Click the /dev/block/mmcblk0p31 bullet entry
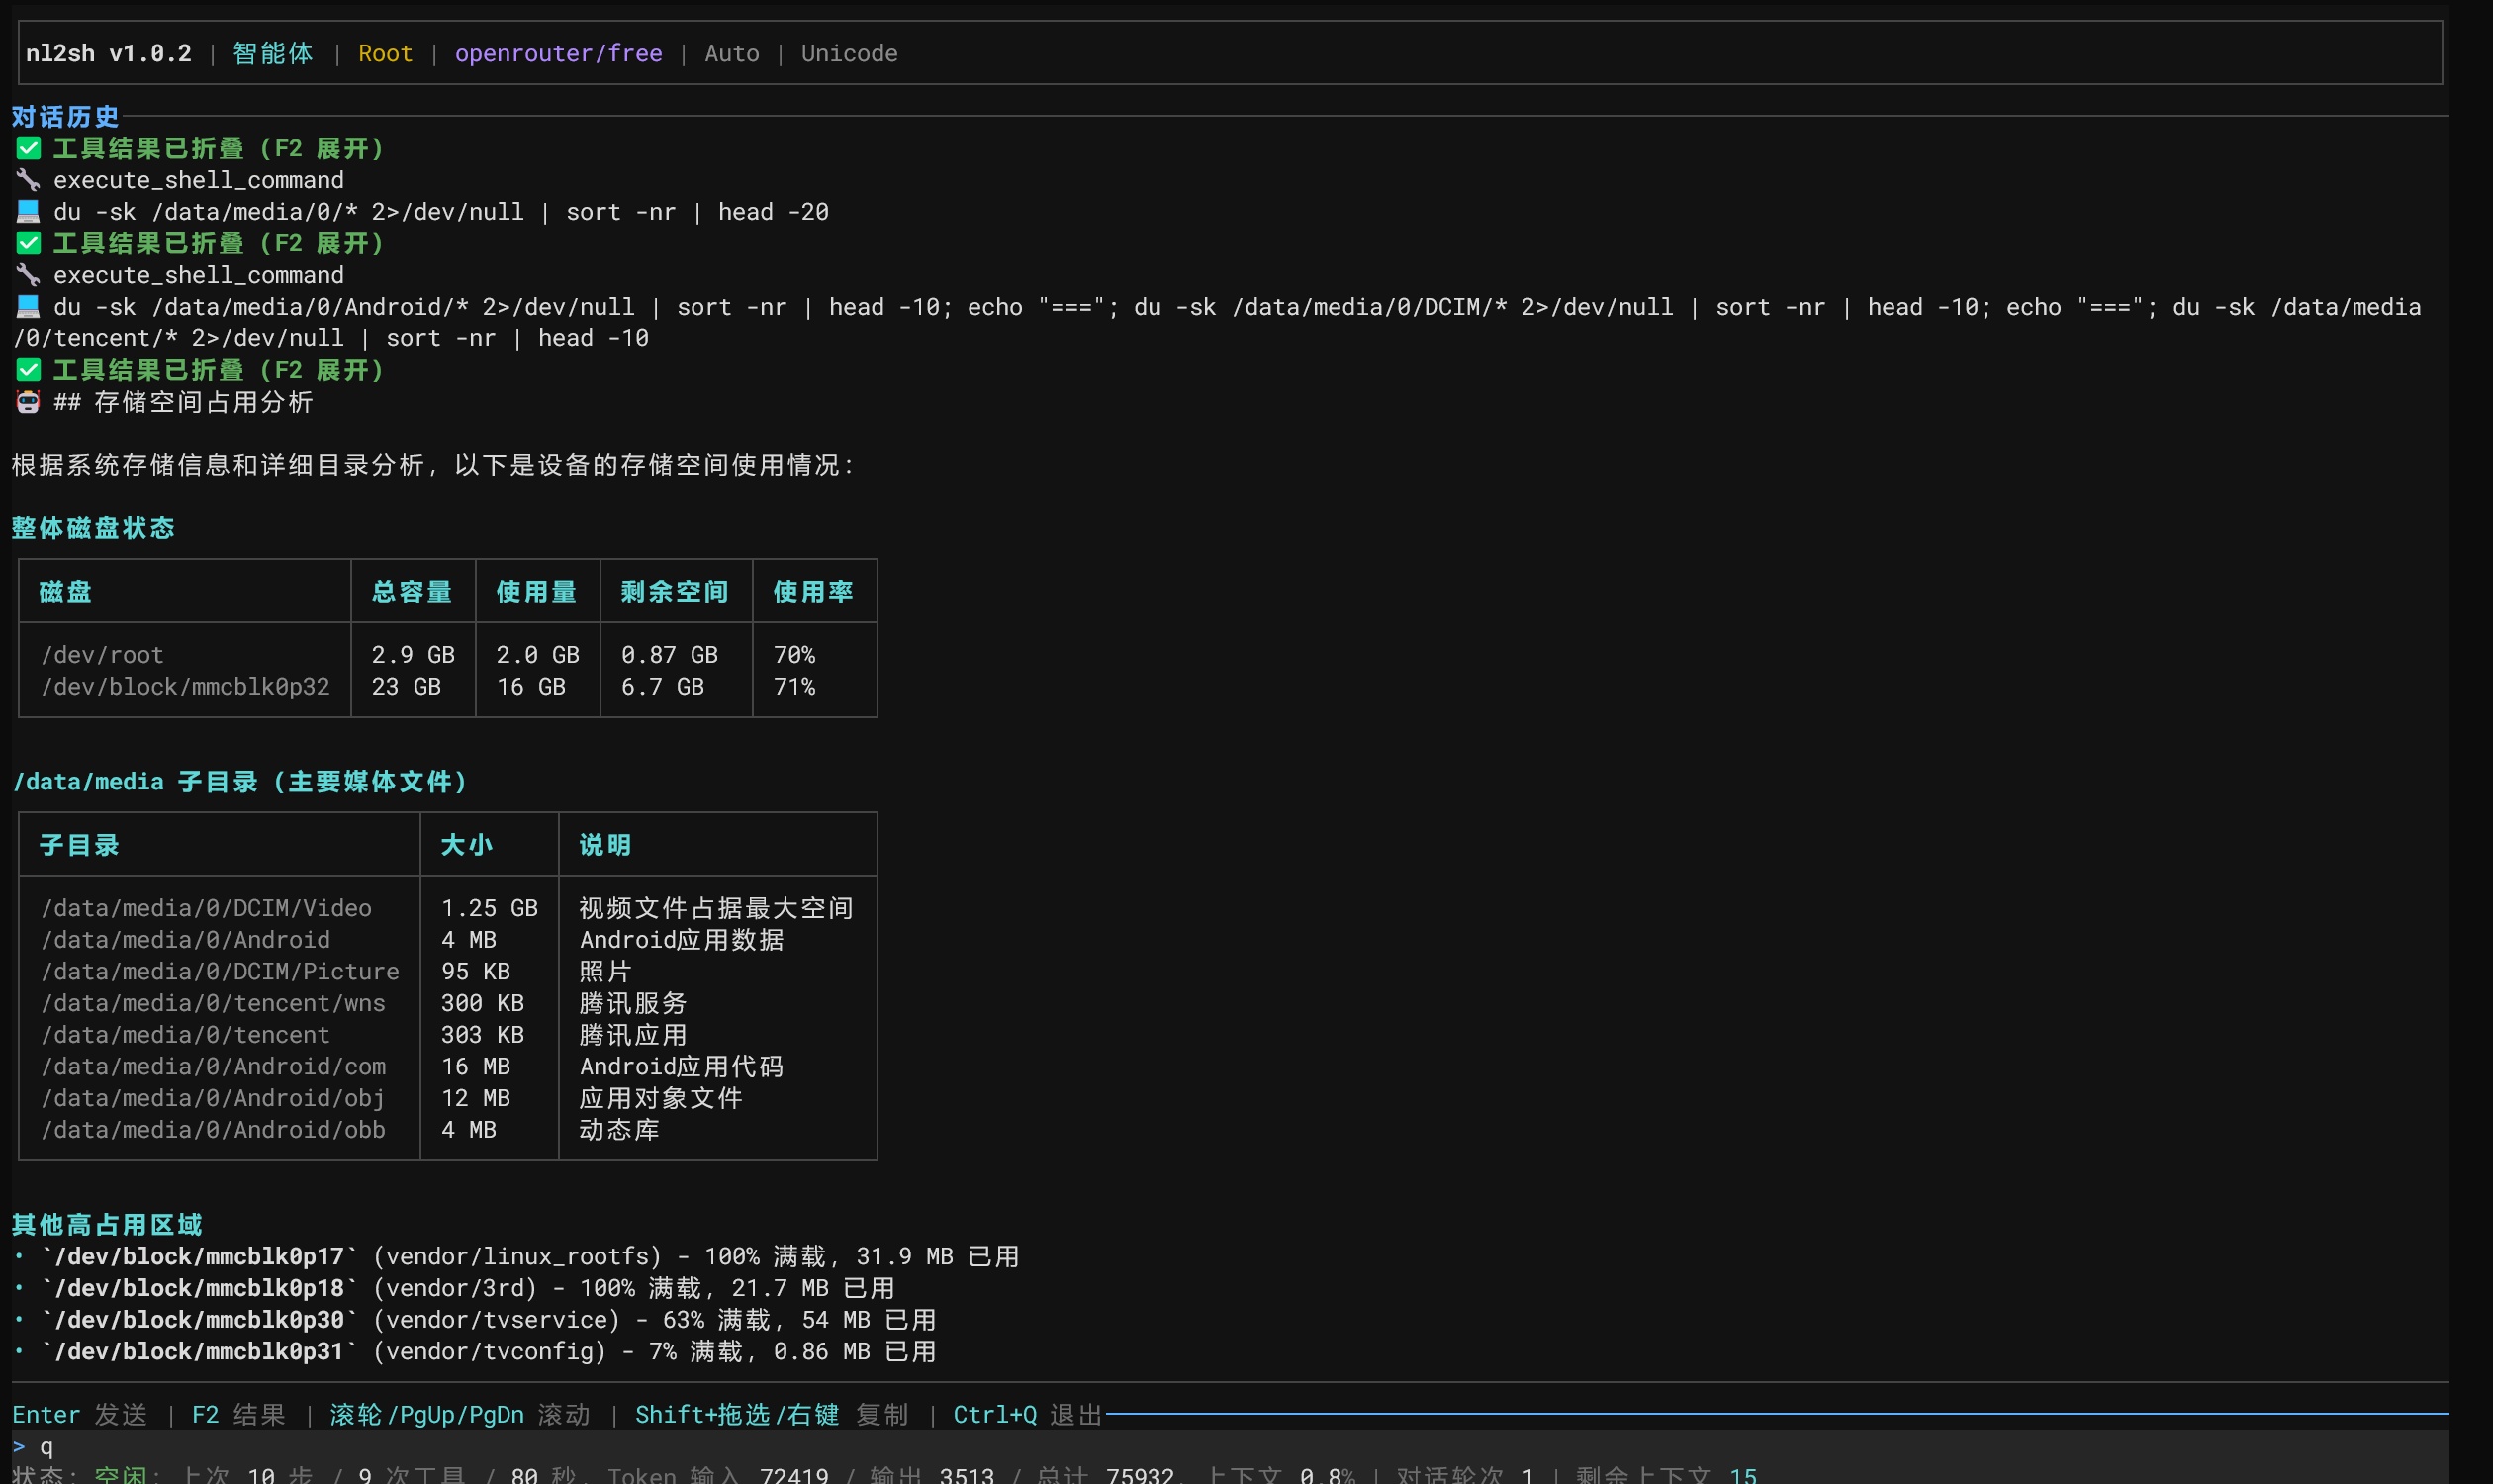2493x1484 pixels. click(475, 1351)
